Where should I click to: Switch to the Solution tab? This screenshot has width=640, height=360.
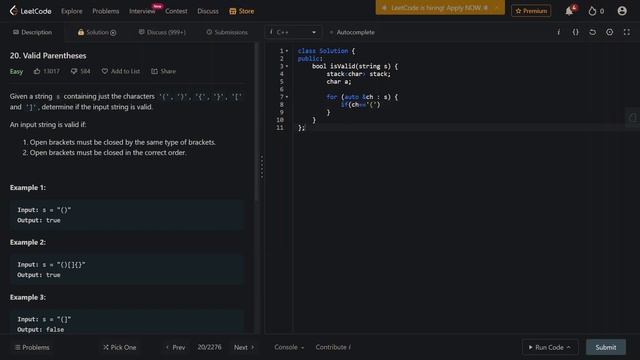[97, 32]
